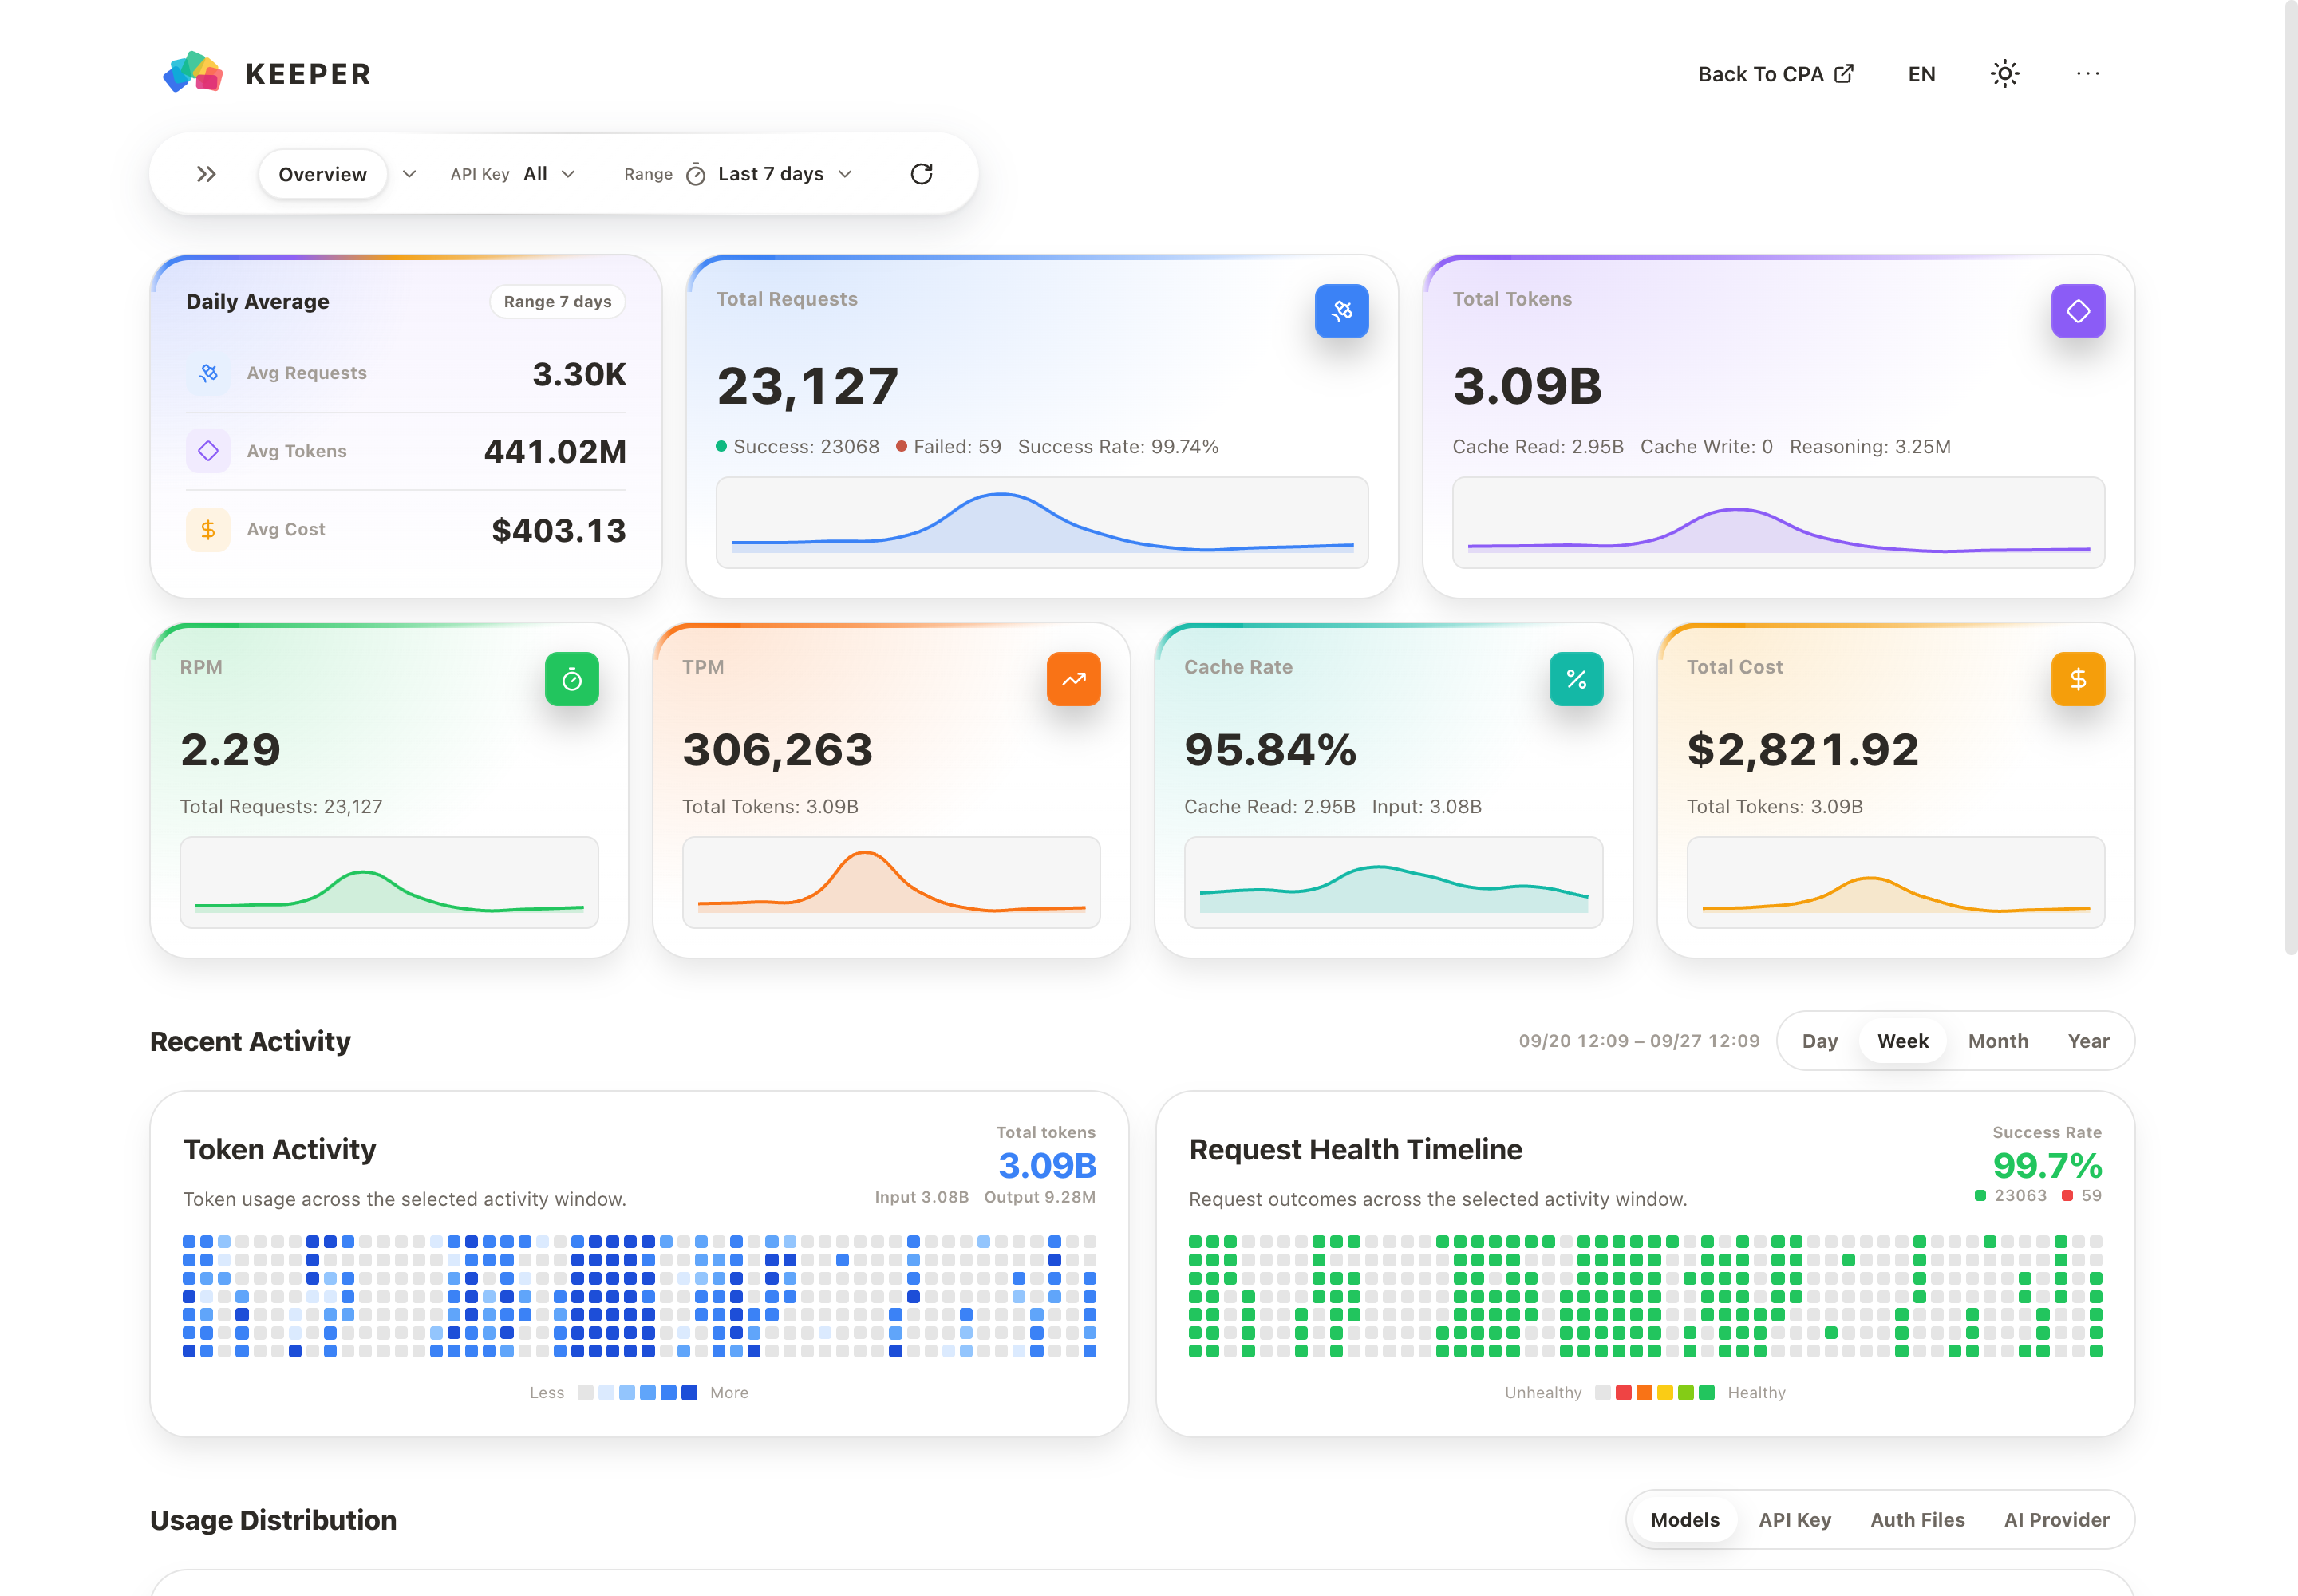2298x1596 pixels.
Task: Click the Total Cost sparkline chart
Action: (x=1895, y=882)
